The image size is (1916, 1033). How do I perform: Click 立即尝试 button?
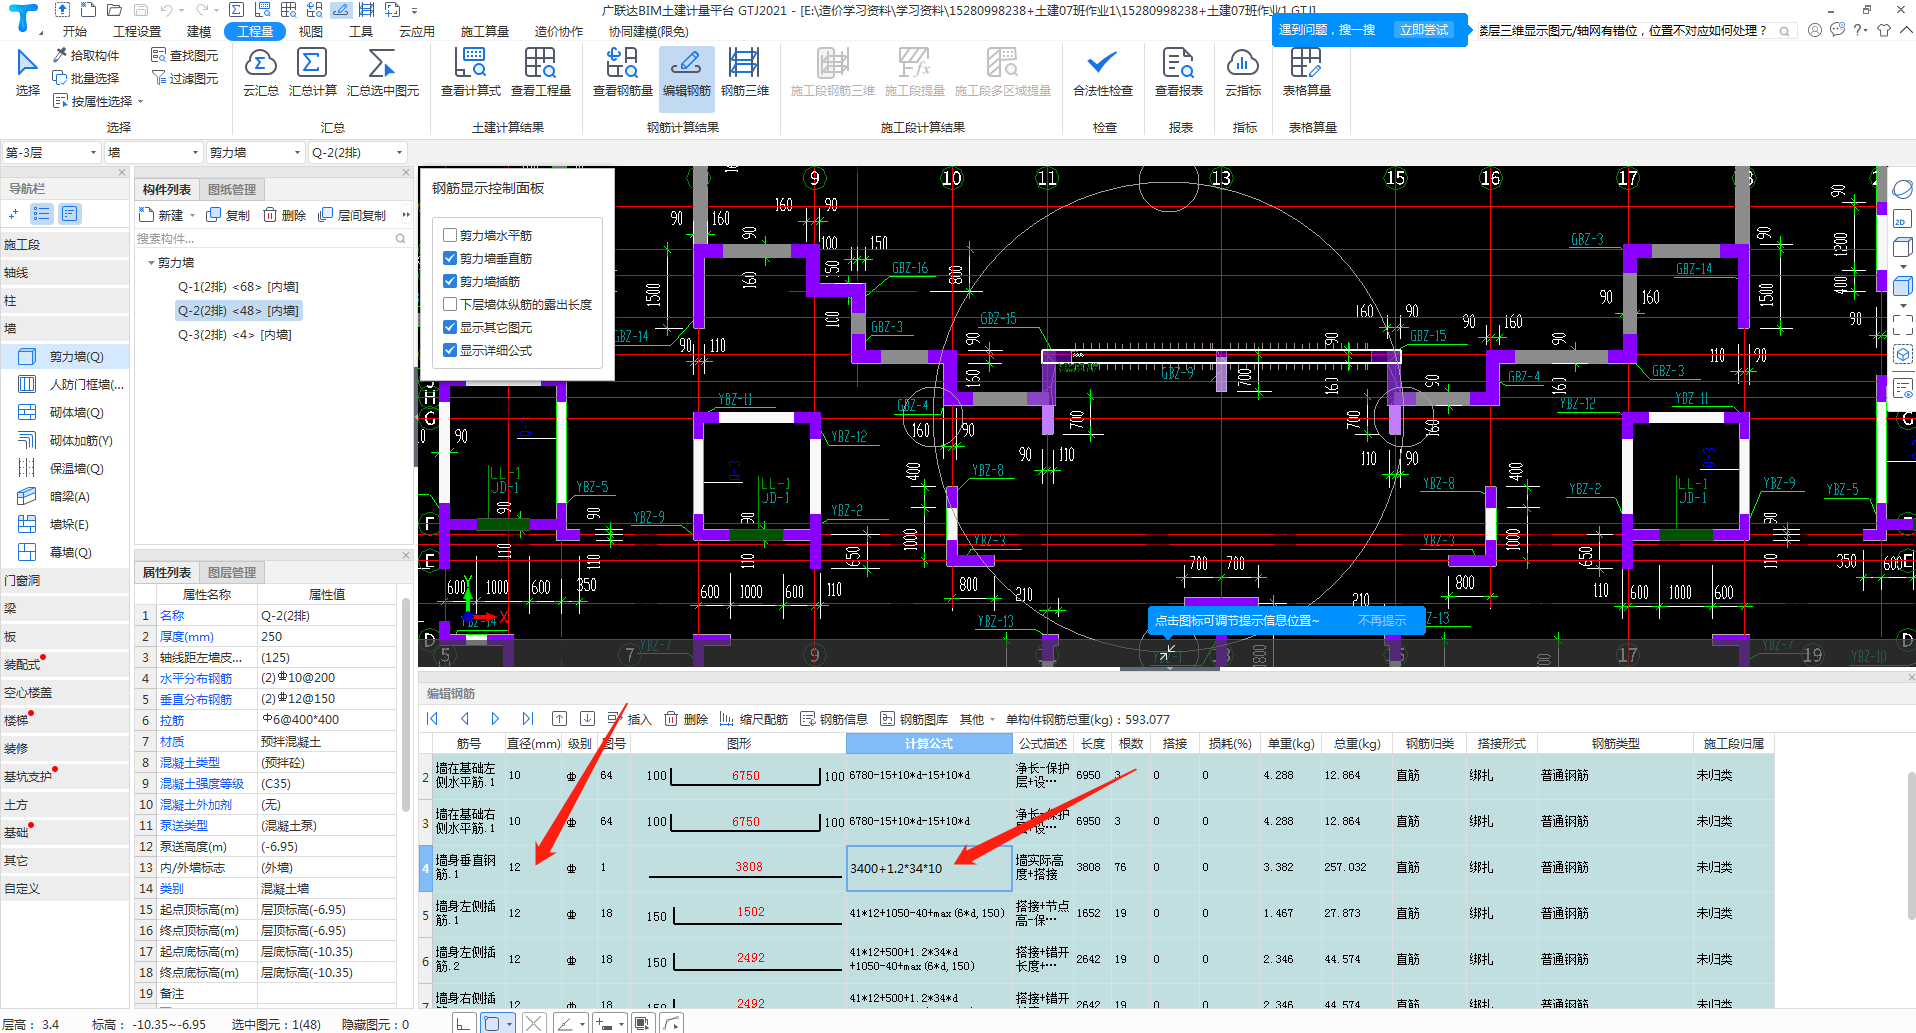[1423, 30]
